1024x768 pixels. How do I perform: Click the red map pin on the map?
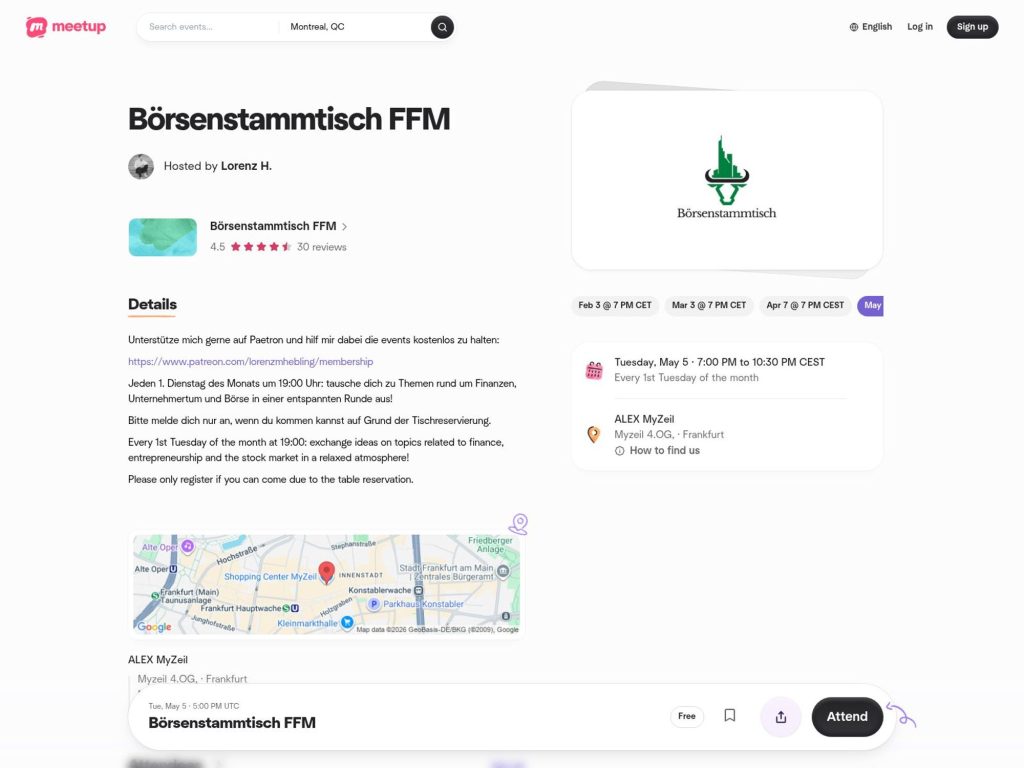point(326,570)
